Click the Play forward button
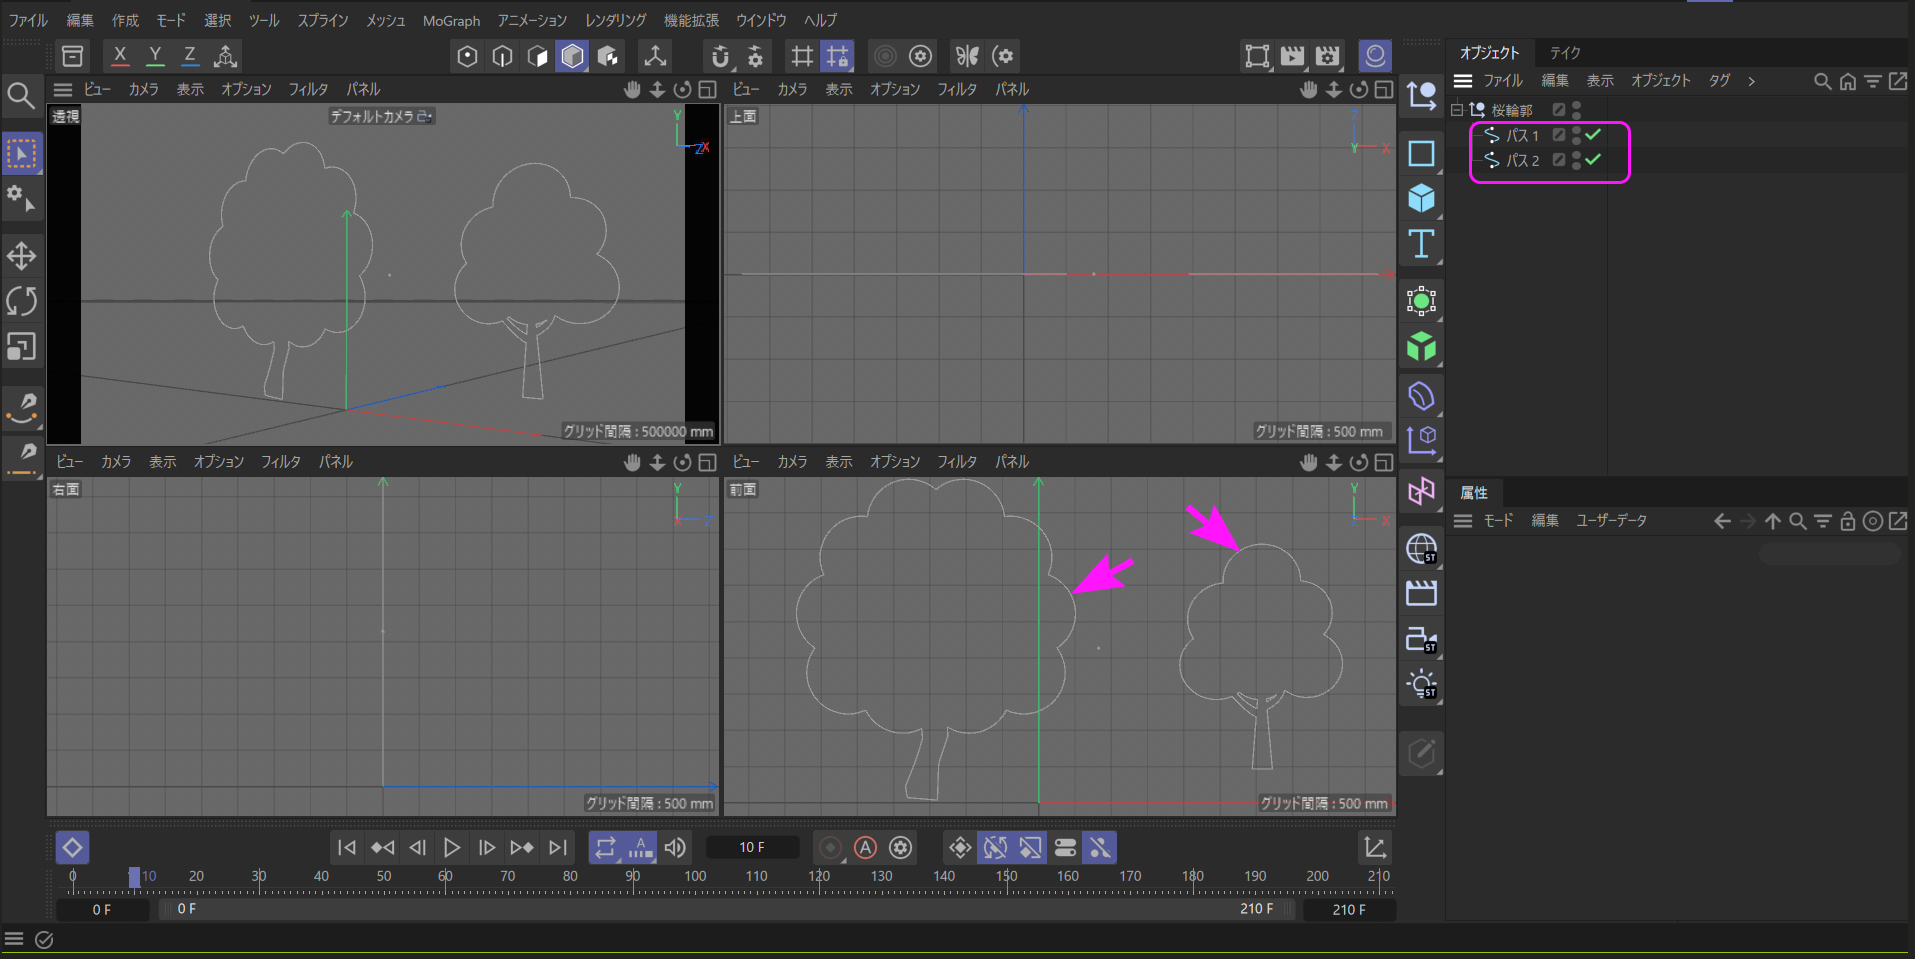 (452, 848)
